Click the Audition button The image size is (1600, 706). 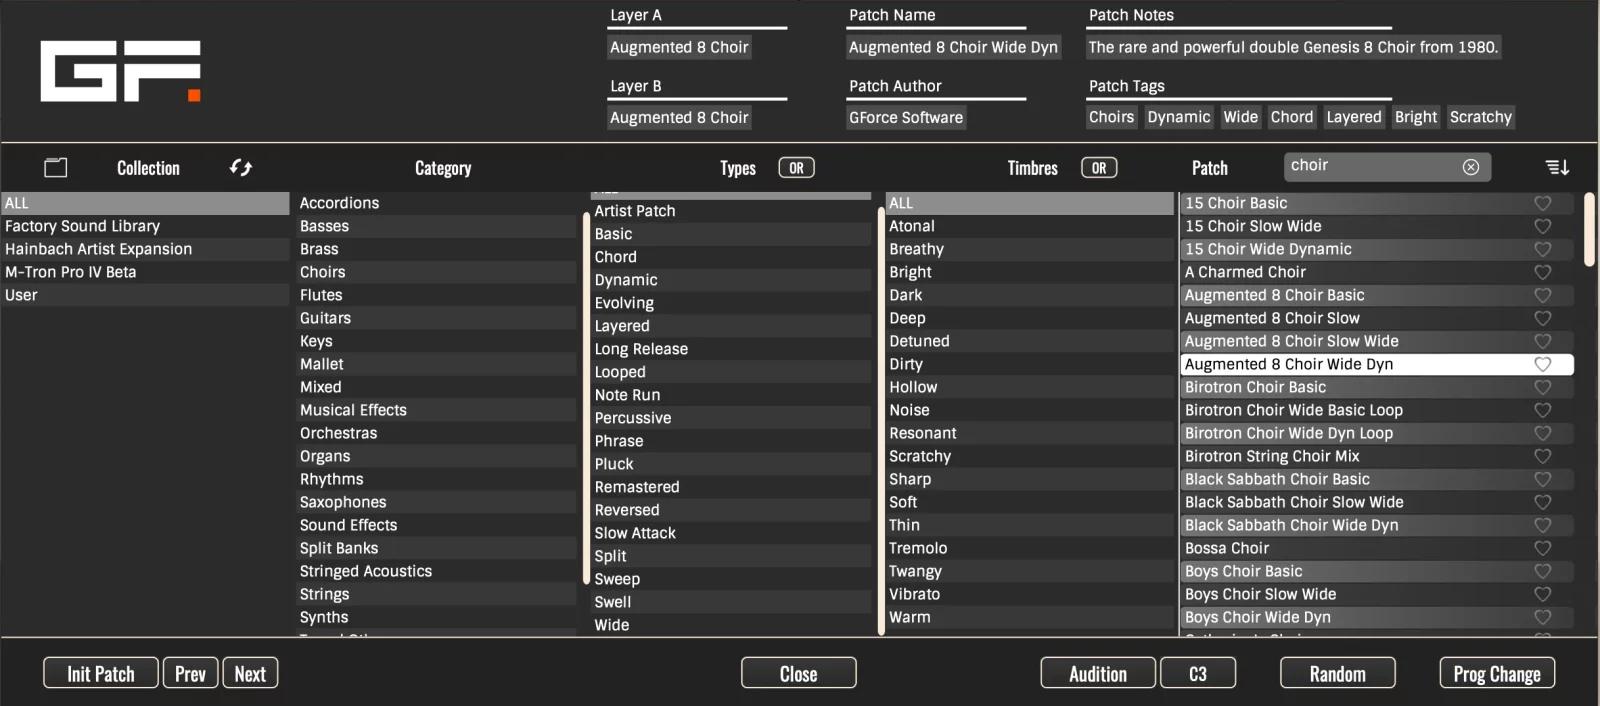(x=1097, y=673)
